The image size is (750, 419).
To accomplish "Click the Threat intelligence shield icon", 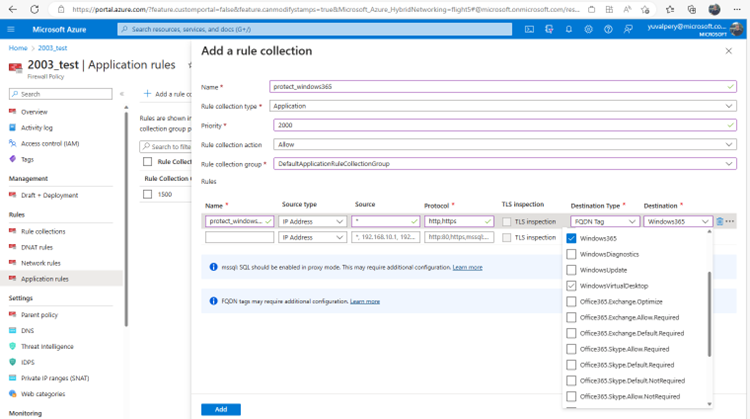I will pyautogui.click(x=12, y=346).
